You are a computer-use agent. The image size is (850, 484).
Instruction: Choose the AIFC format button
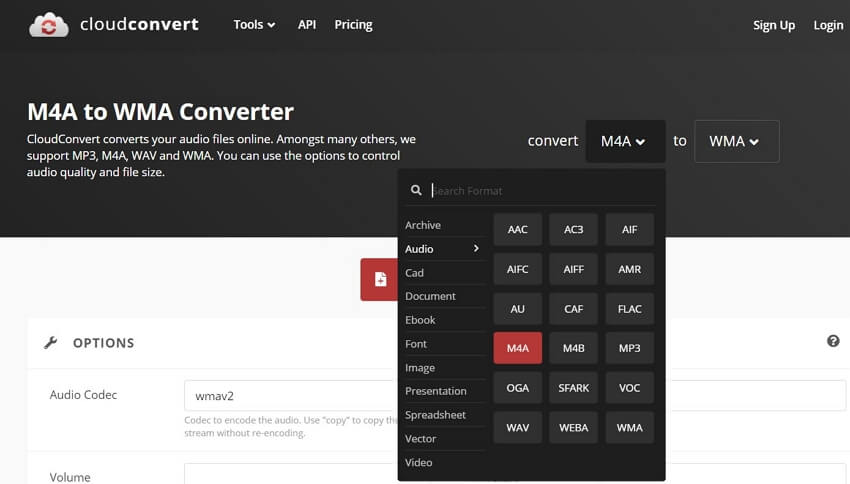tap(518, 269)
